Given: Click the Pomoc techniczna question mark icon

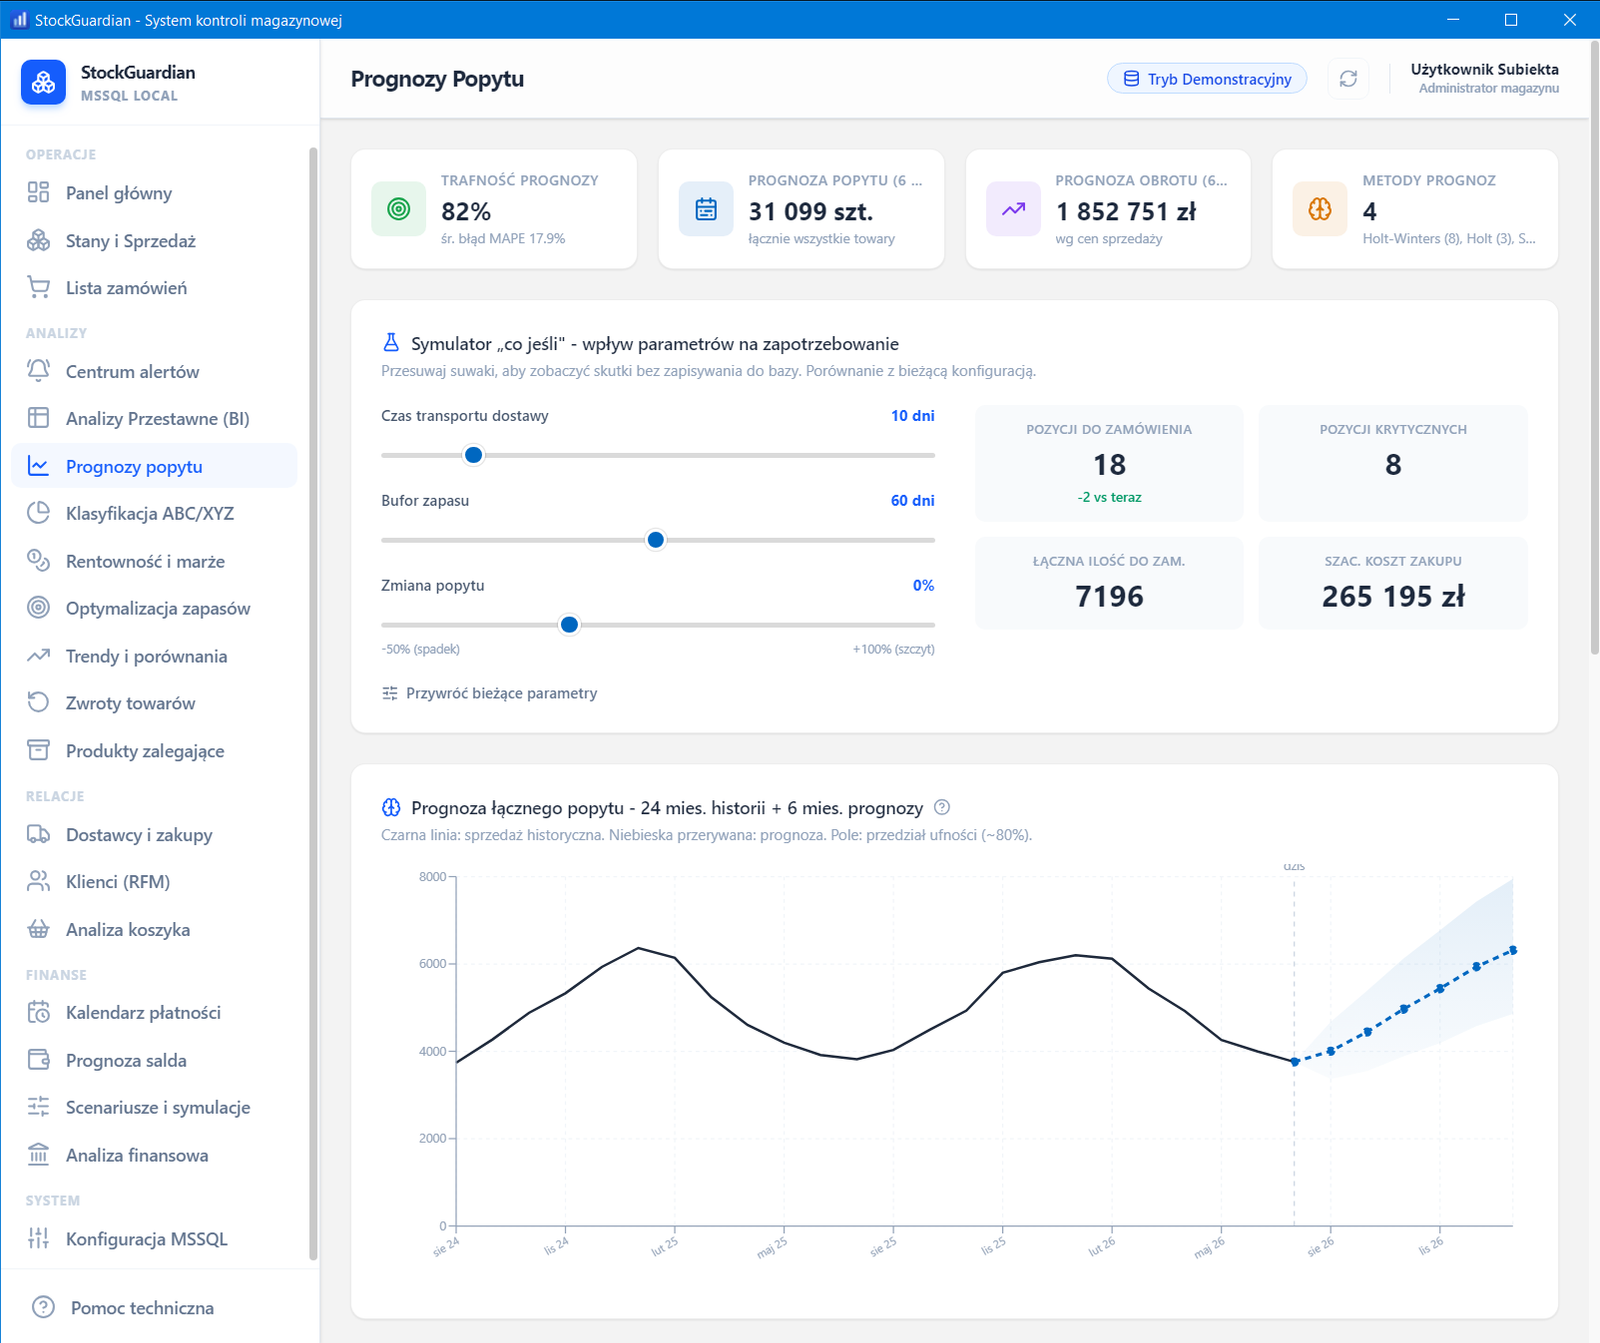Looking at the screenshot, I should (43, 1307).
